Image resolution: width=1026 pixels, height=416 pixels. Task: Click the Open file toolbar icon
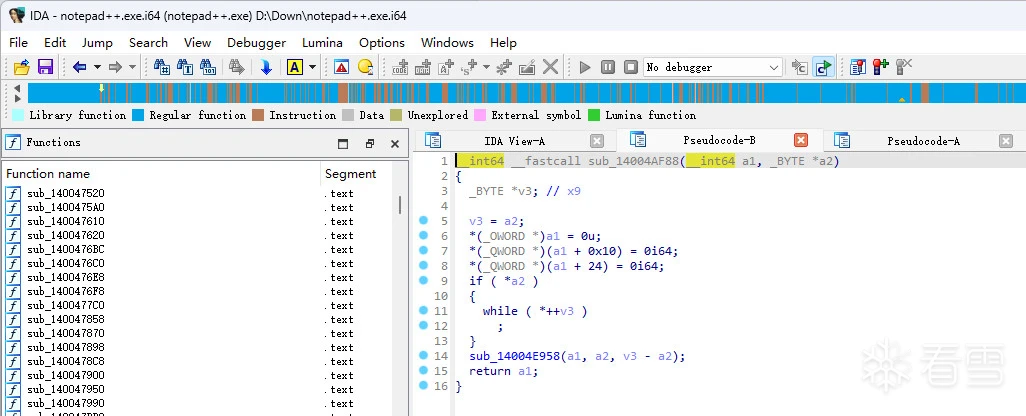click(x=22, y=67)
